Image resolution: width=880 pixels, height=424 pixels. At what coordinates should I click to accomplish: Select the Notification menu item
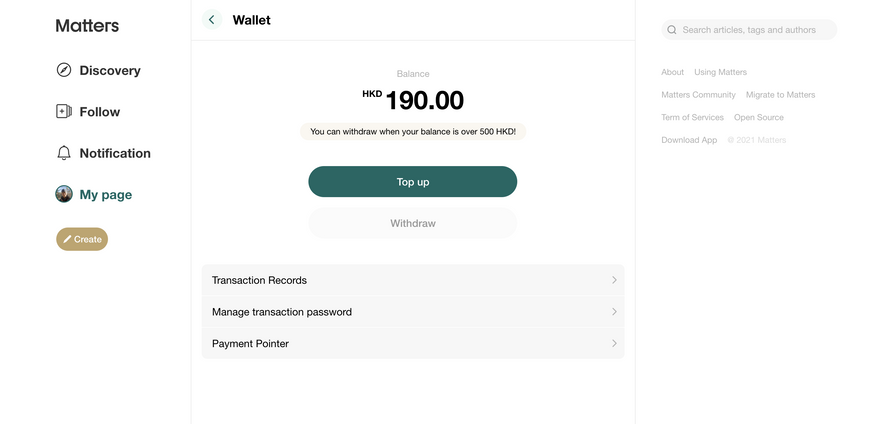coord(115,153)
